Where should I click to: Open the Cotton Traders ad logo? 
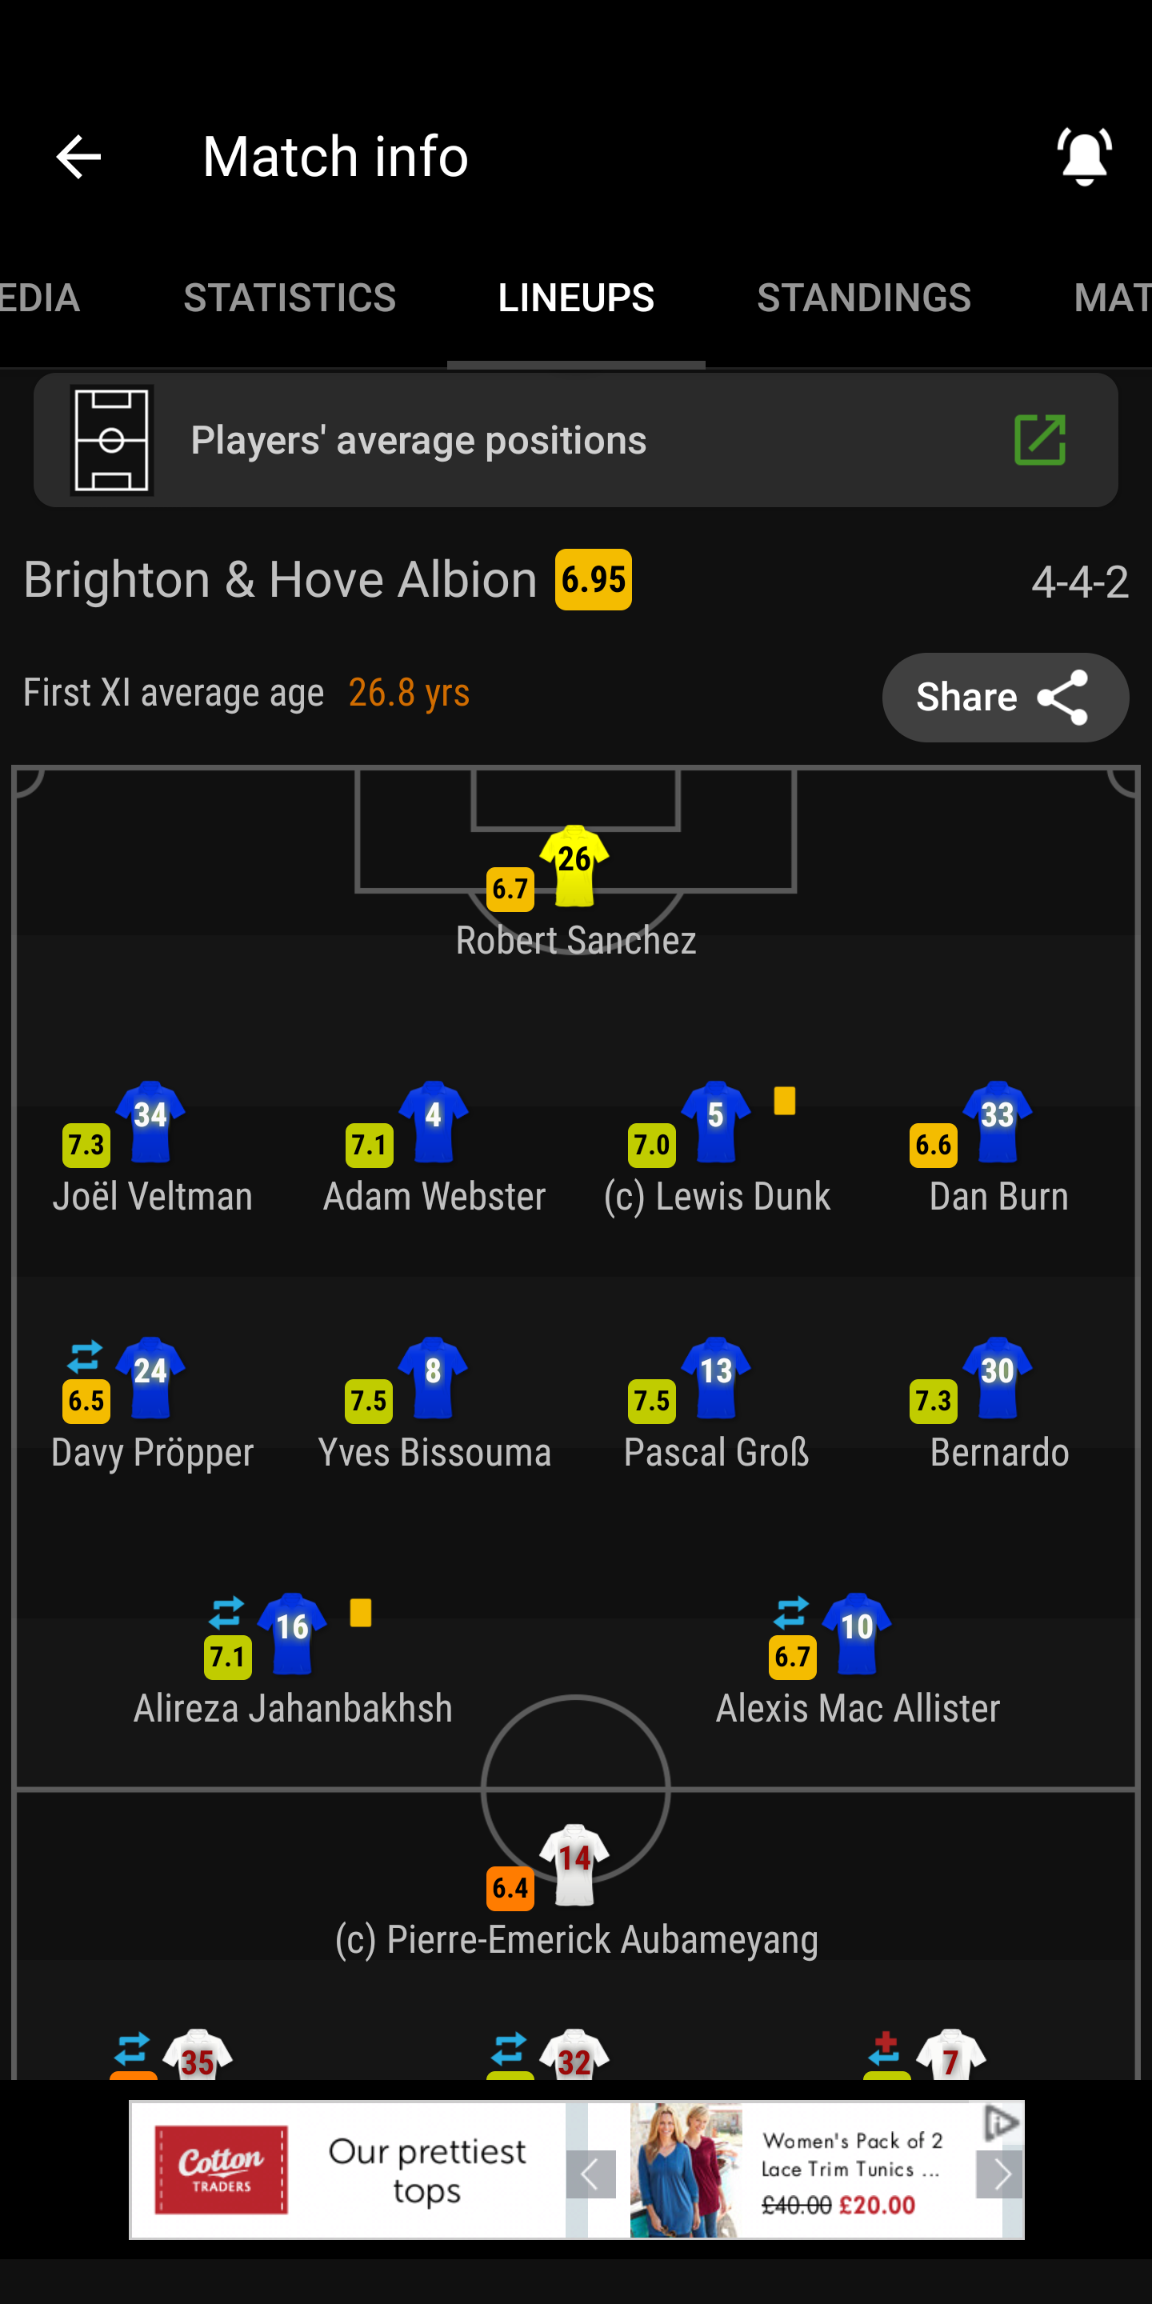[x=221, y=2169]
